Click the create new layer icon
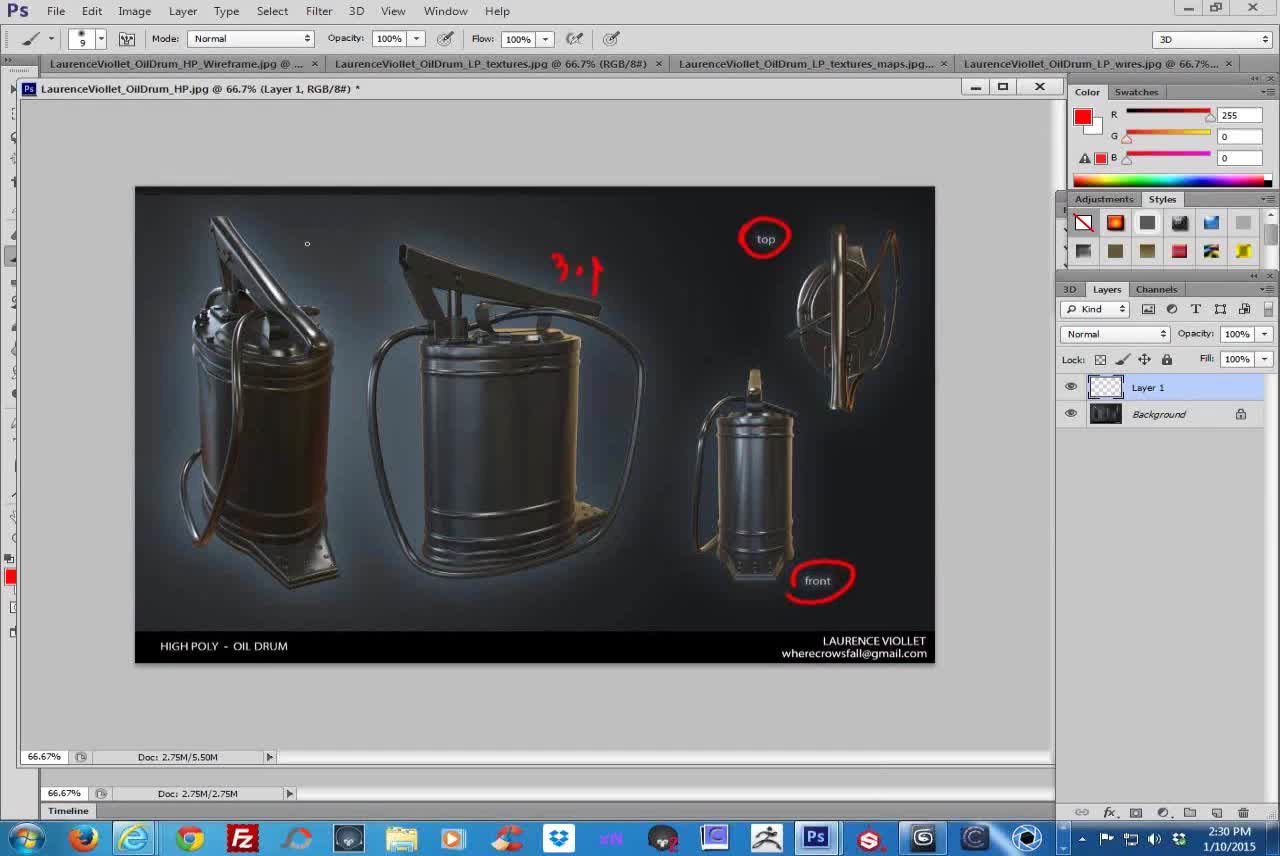Image resolution: width=1280 pixels, height=856 pixels. [x=1217, y=813]
